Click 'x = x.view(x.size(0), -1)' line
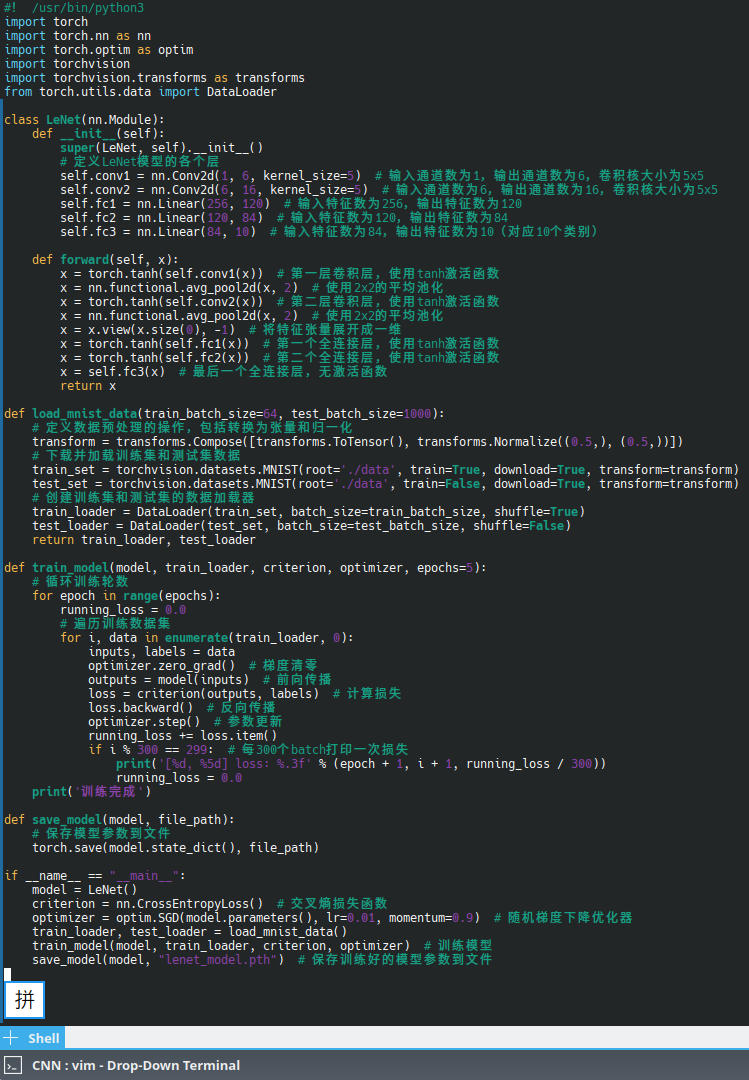Viewport: 749px width, 1080px height. point(231,329)
